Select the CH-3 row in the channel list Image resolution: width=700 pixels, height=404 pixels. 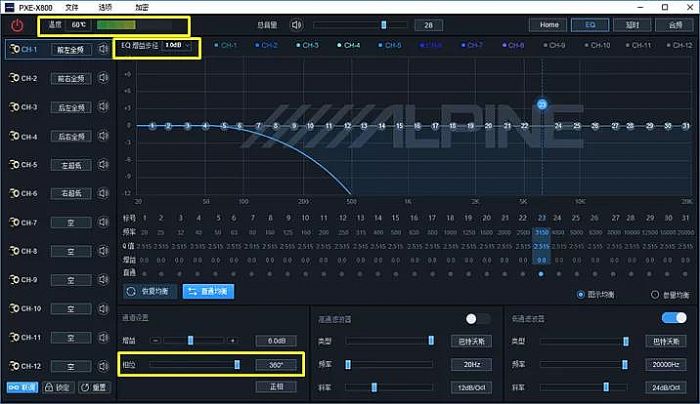point(58,107)
